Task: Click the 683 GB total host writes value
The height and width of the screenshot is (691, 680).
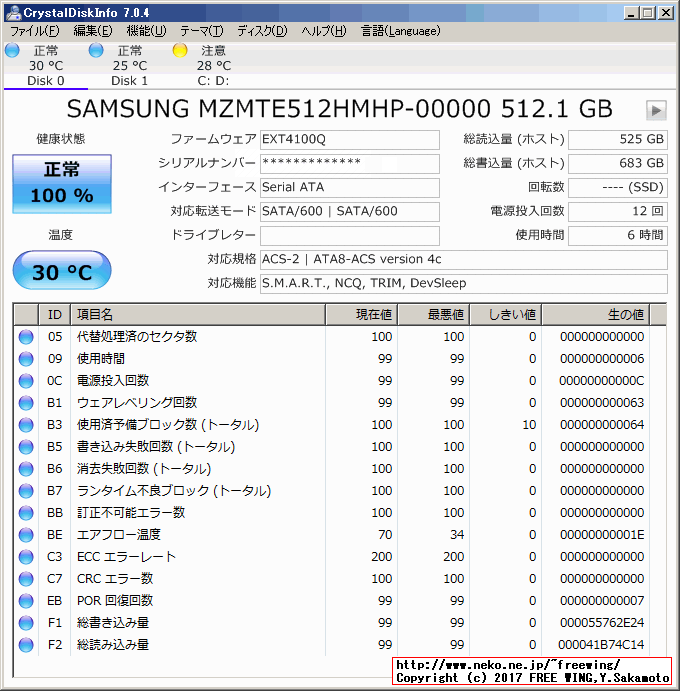Action: pos(618,163)
